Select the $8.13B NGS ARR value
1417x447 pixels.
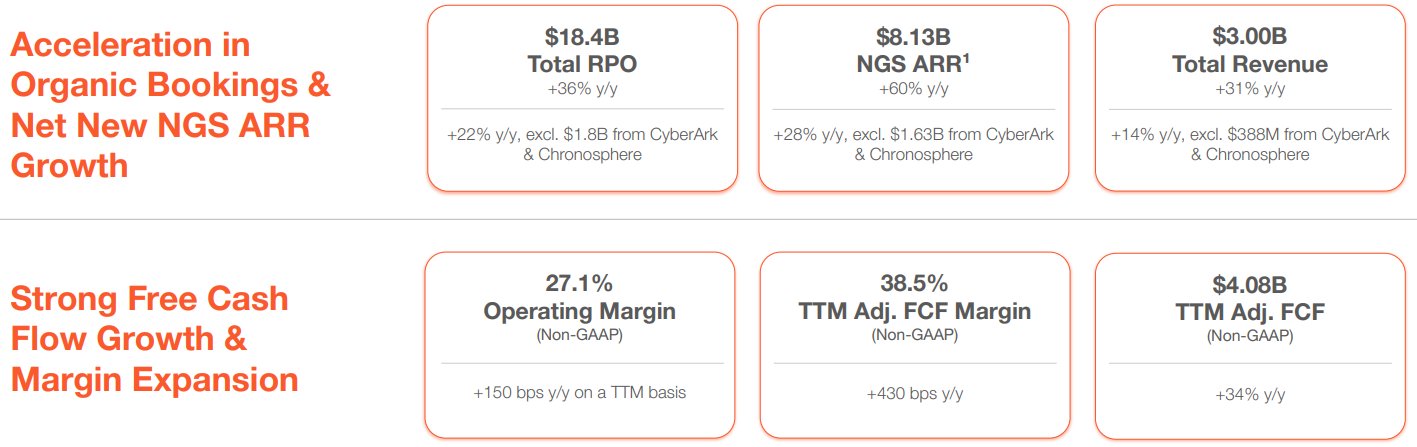point(914,39)
